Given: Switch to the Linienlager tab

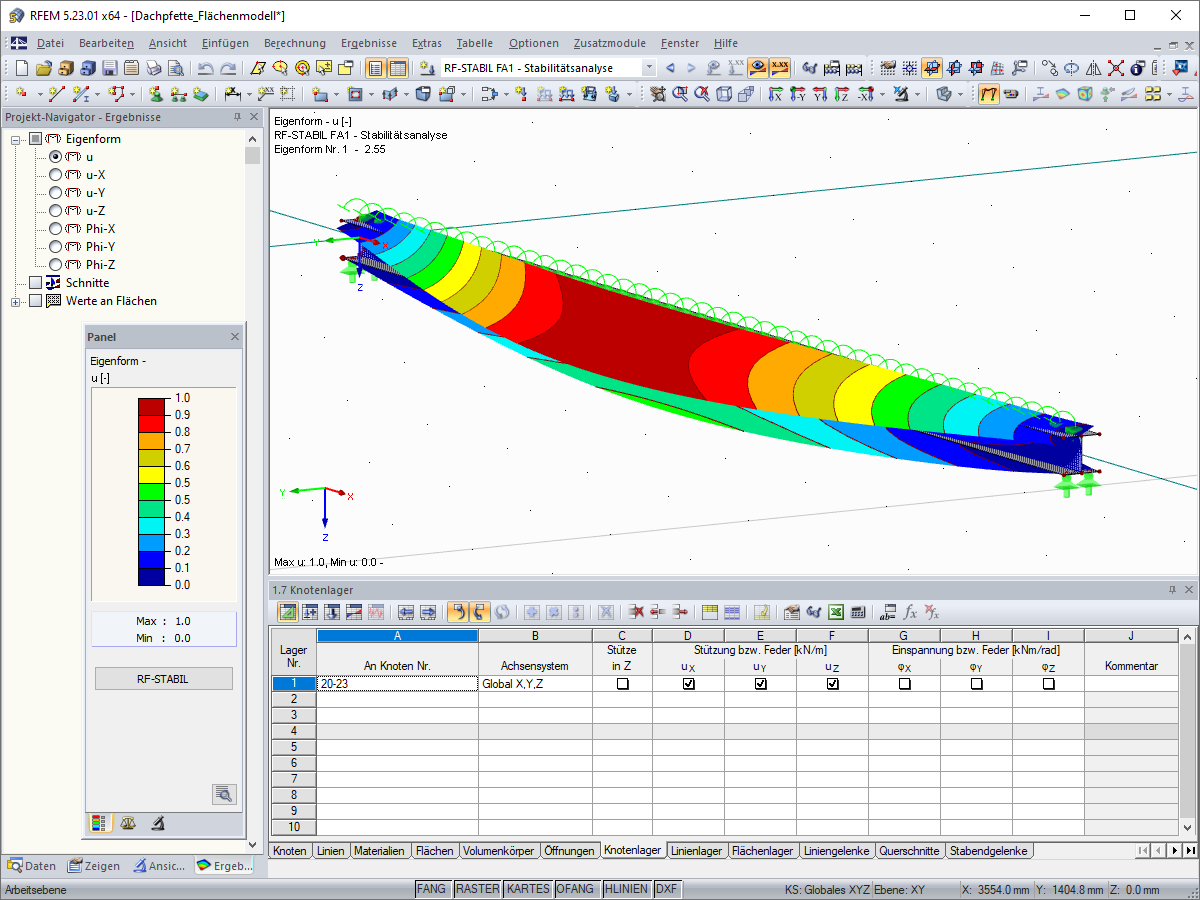Looking at the screenshot, I should point(696,851).
